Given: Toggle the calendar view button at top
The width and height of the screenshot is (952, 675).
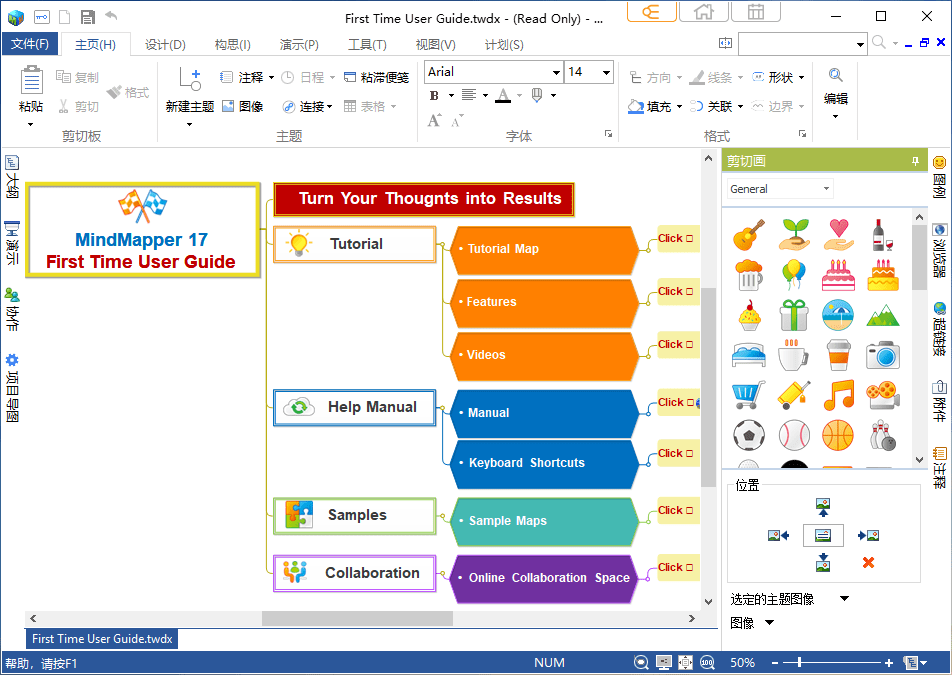Looking at the screenshot, I should [756, 11].
